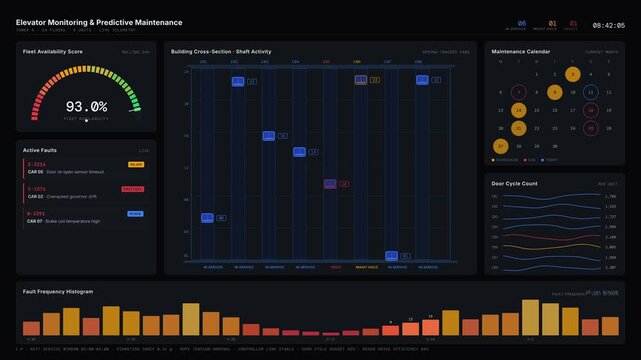Select the red-ringed due date 18
The width and height of the screenshot is (641, 360).
[591, 110]
